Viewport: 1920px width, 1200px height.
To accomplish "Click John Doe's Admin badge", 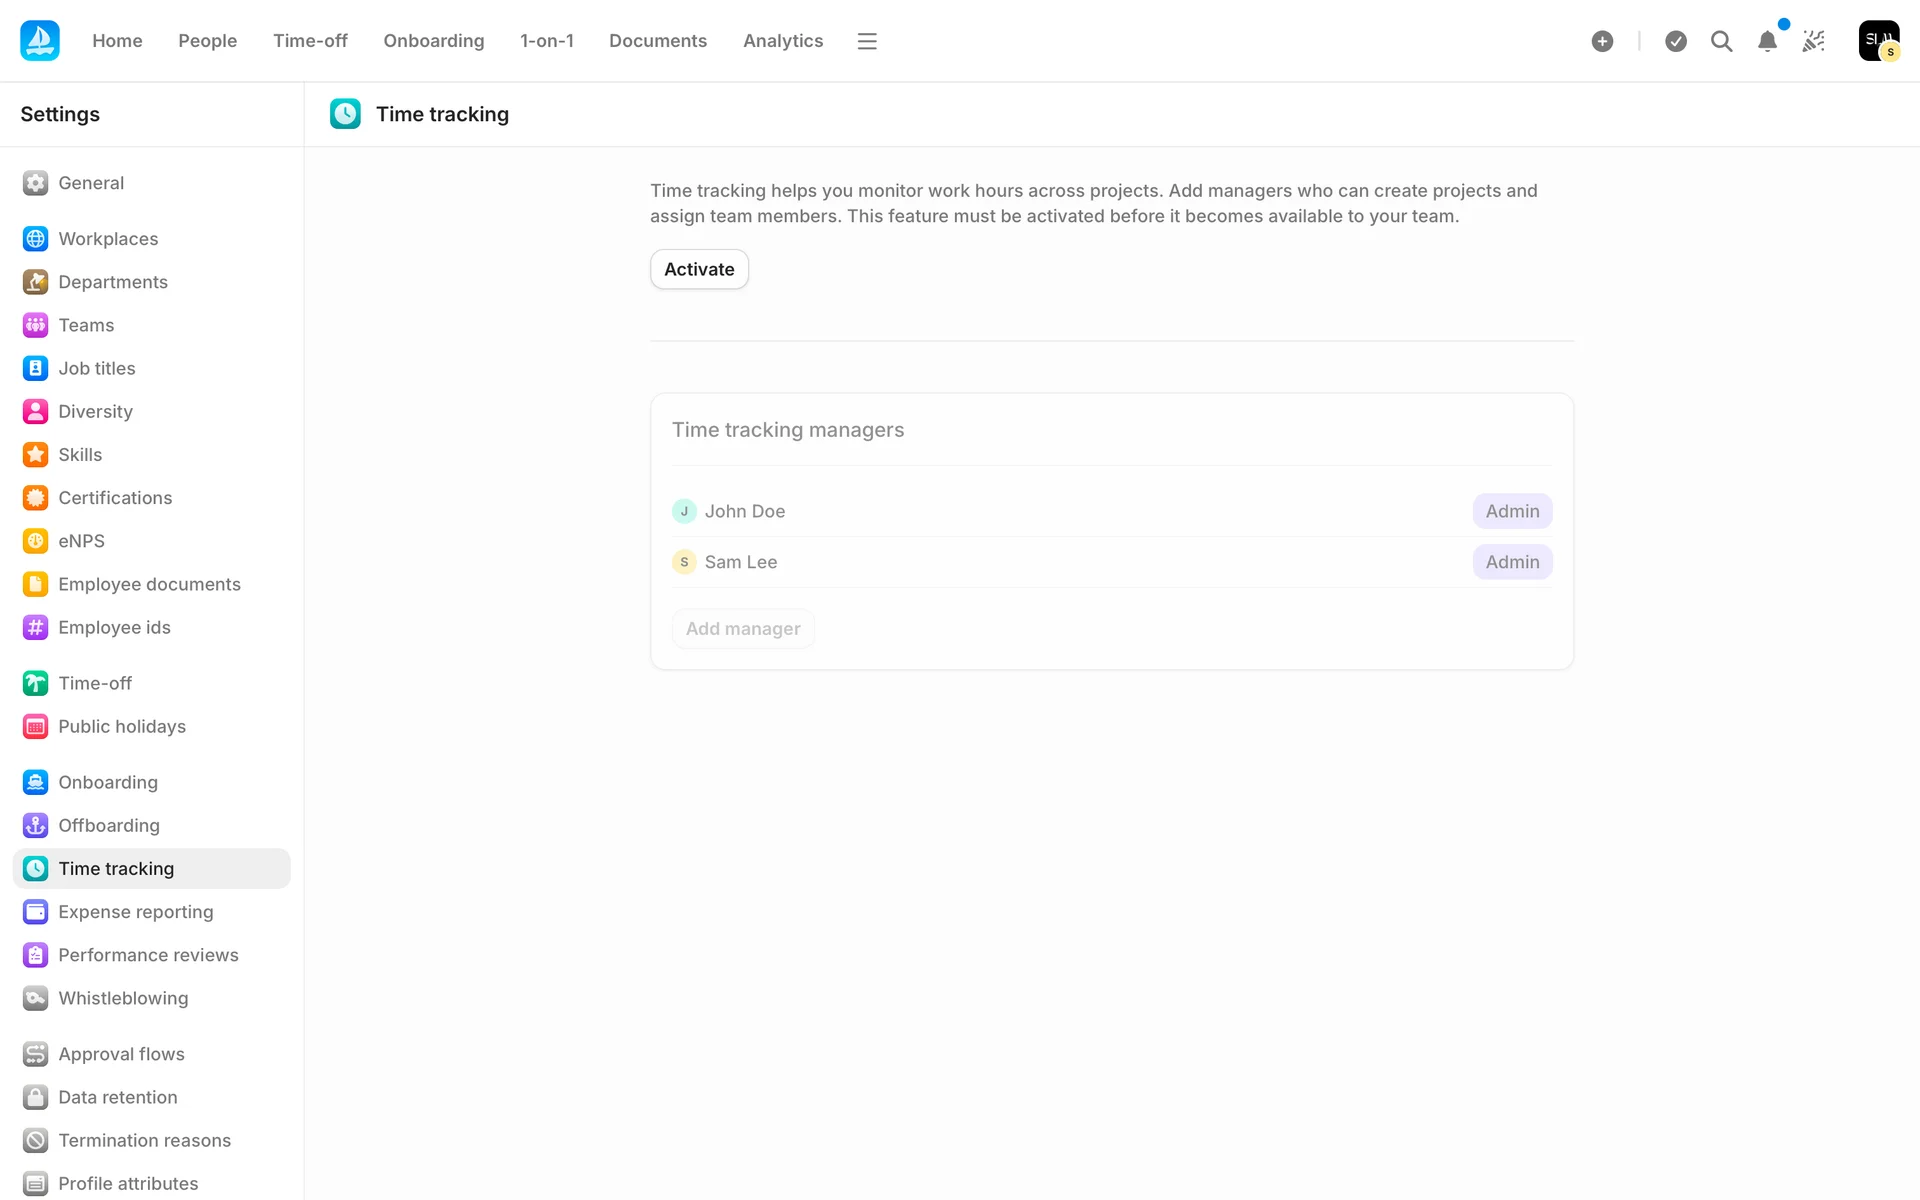I will coord(1512,511).
